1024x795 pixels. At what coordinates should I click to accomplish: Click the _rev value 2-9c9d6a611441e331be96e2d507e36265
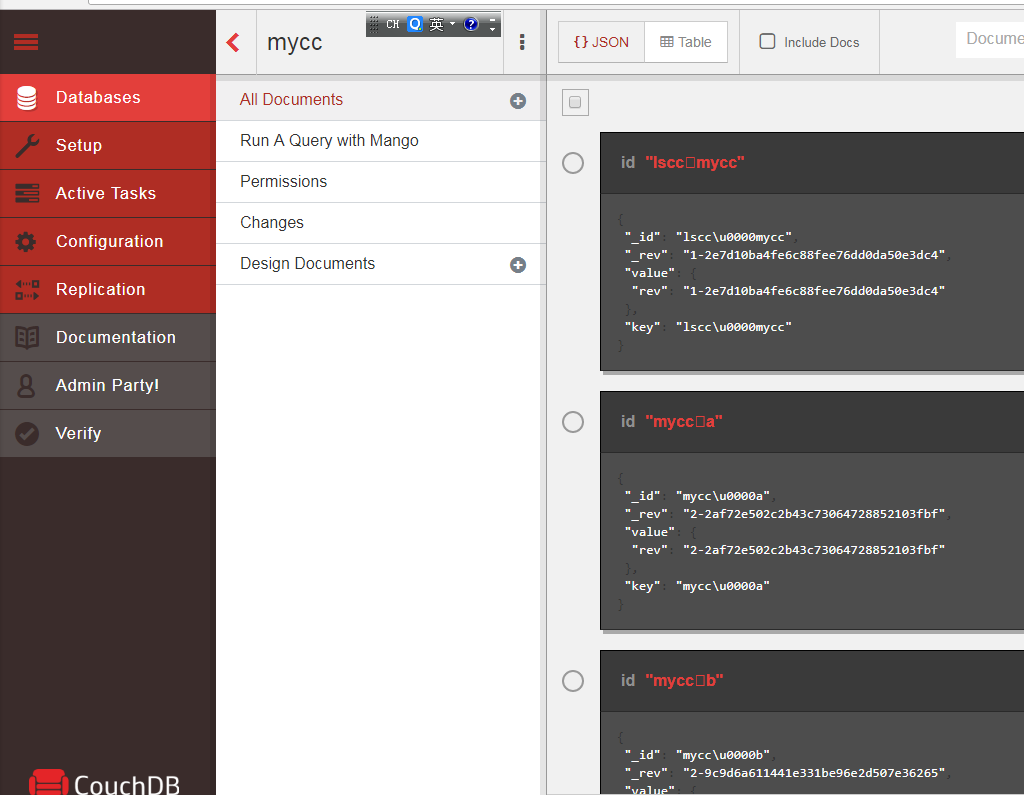pyautogui.click(x=814, y=773)
